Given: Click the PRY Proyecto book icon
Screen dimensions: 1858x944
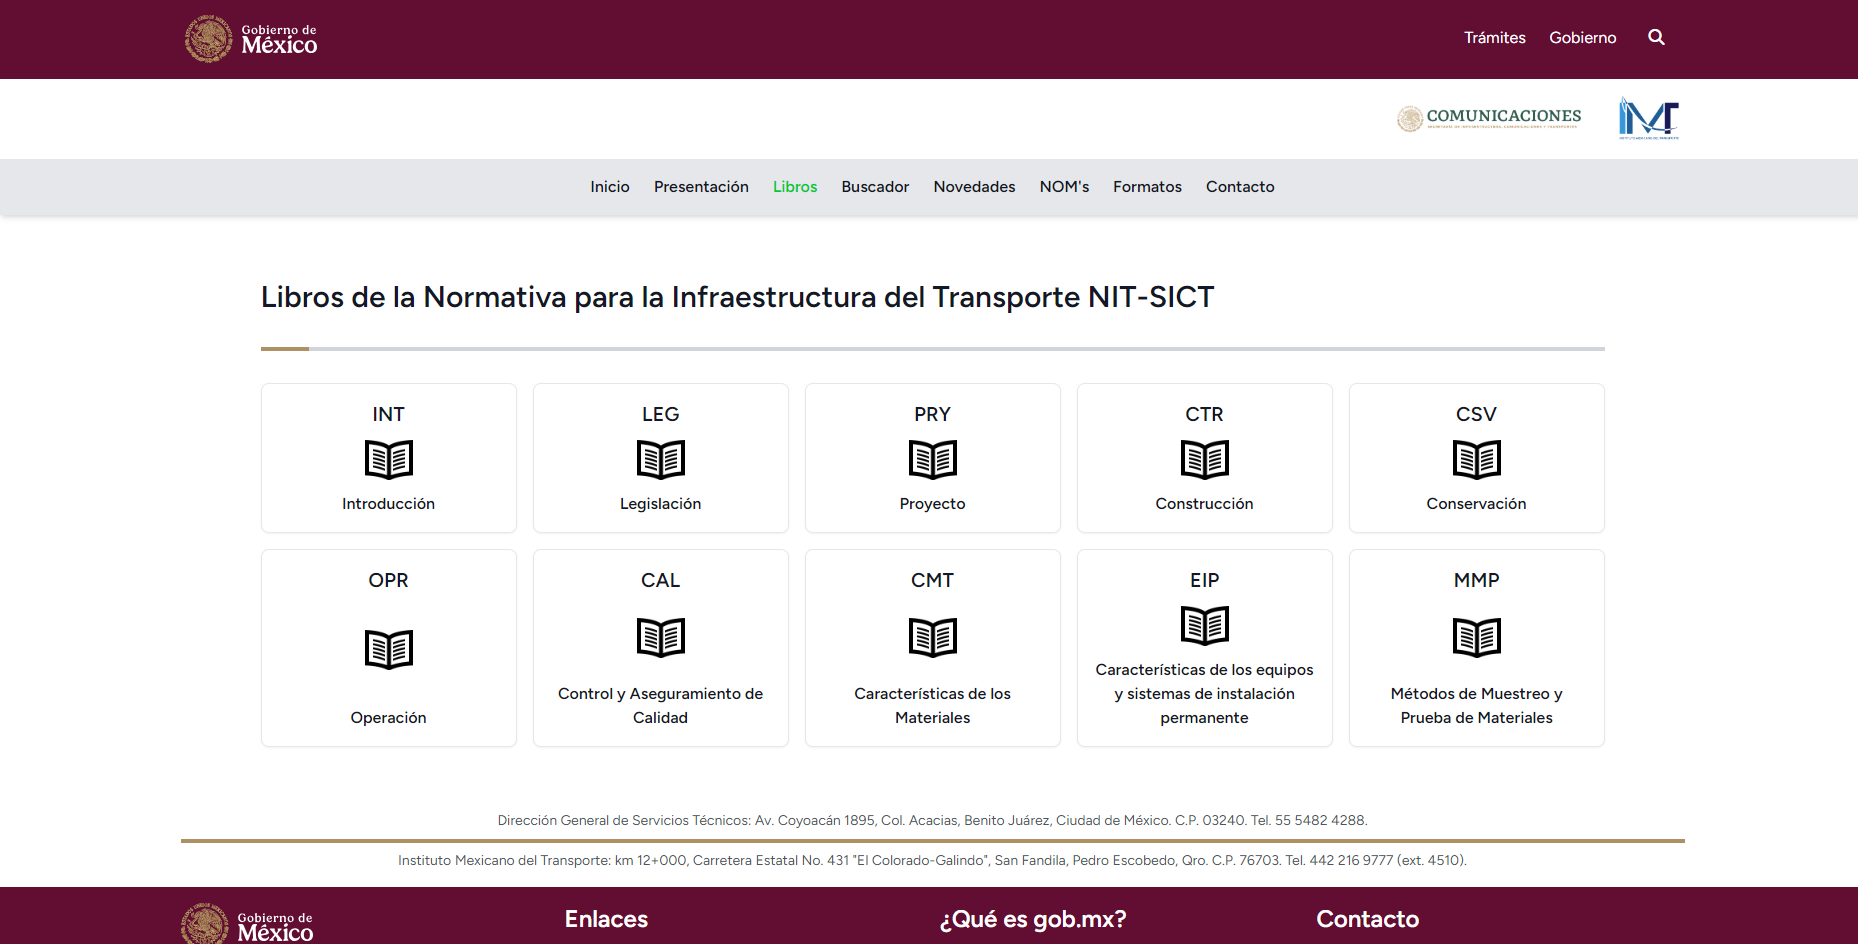Looking at the screenshot, I should (932, 460).
